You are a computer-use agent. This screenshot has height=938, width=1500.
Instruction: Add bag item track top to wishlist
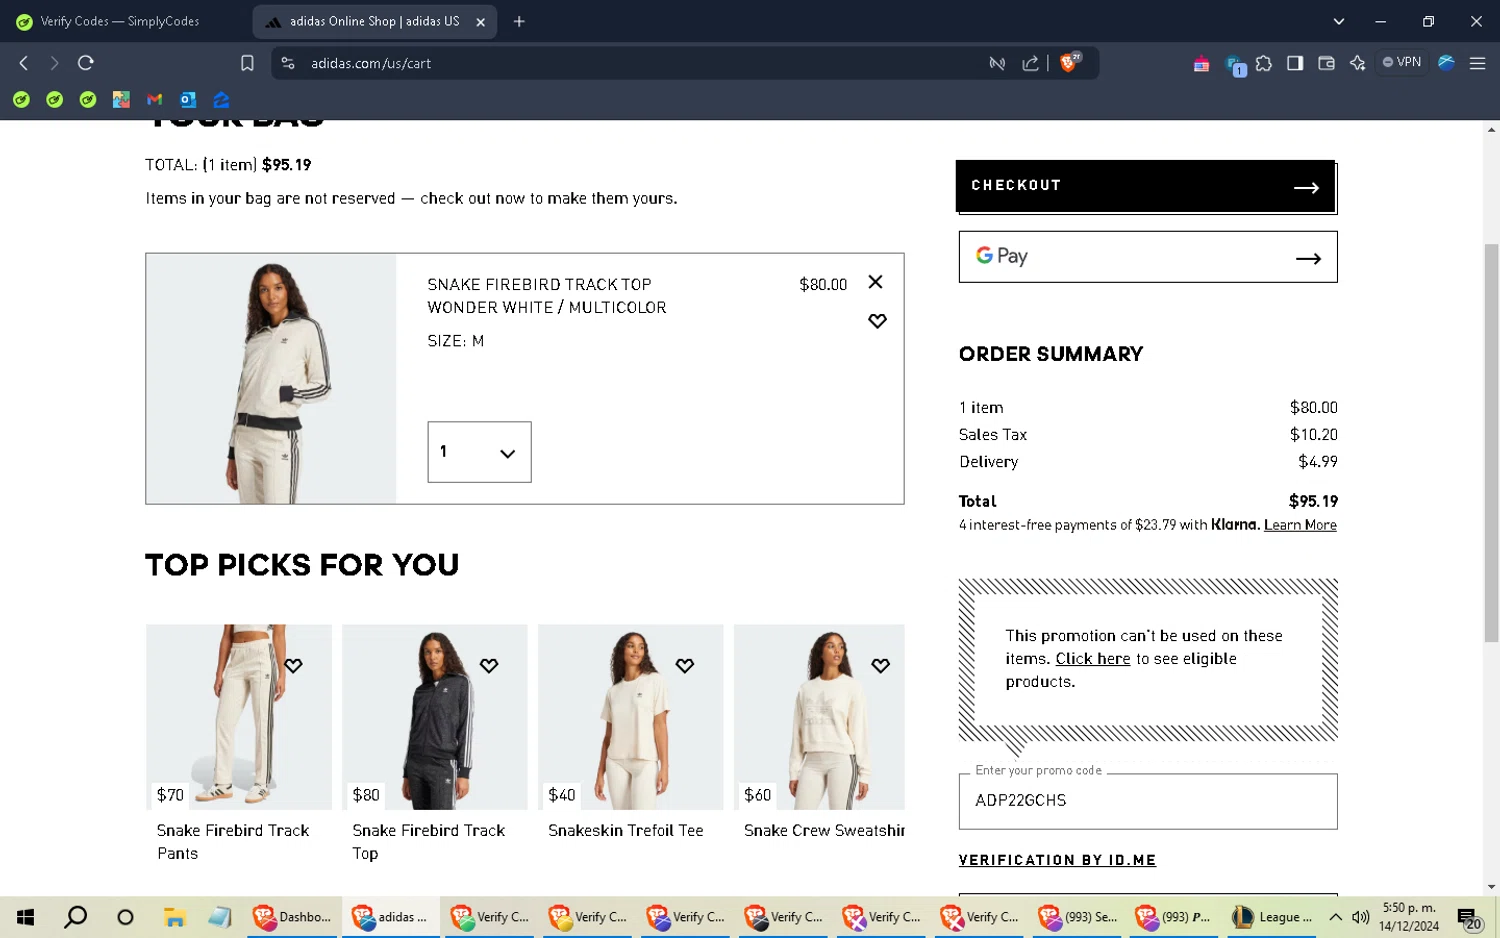click(x=877, y=321)
